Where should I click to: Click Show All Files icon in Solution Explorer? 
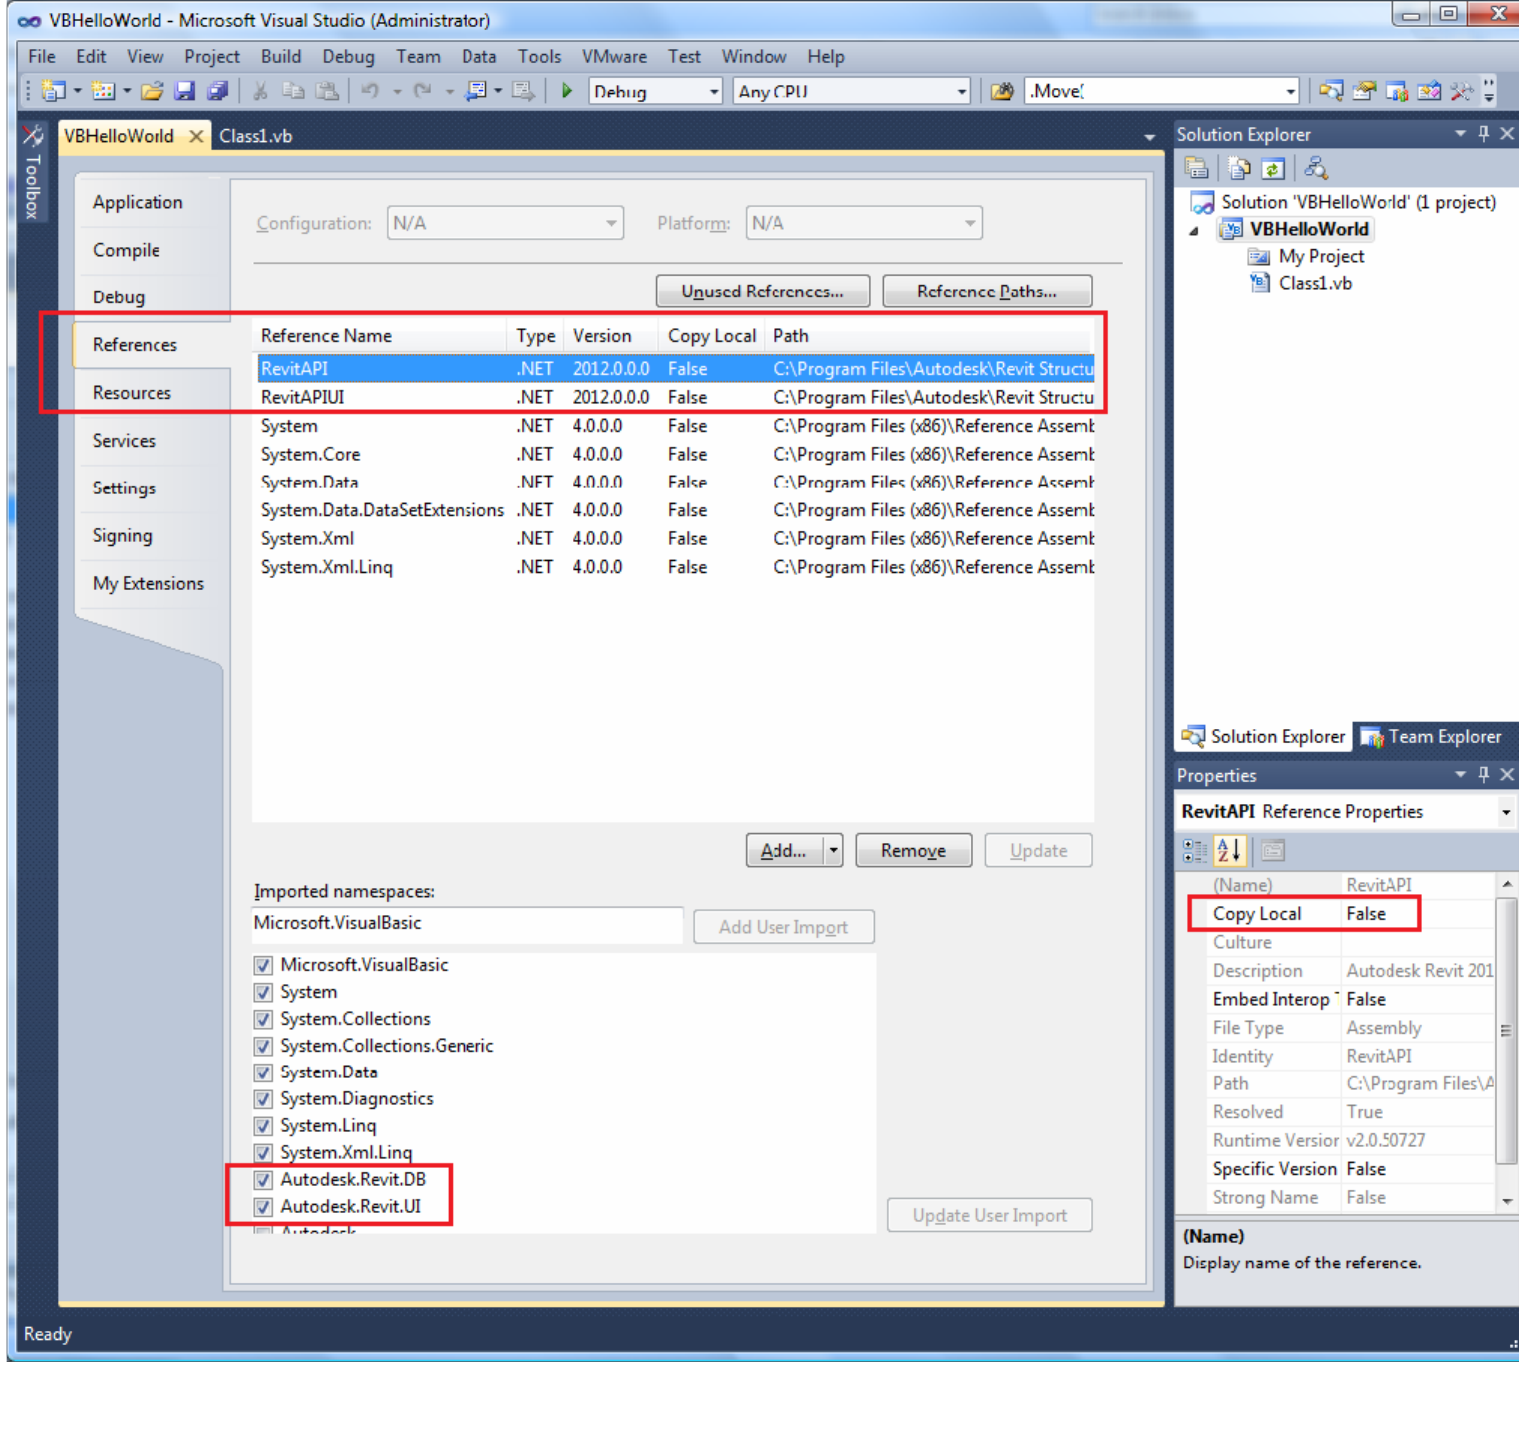pos(1240,168)
